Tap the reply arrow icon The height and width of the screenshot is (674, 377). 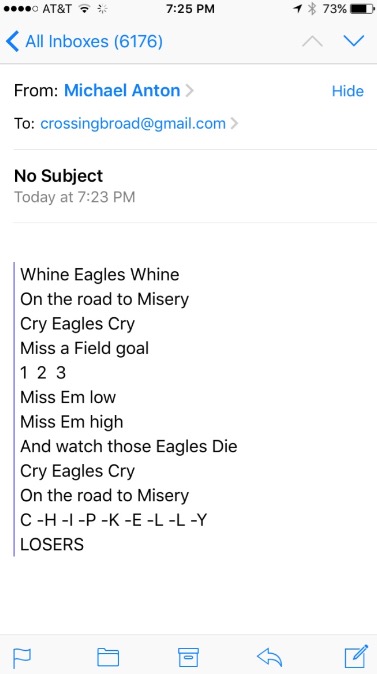[x=269, y=657]
